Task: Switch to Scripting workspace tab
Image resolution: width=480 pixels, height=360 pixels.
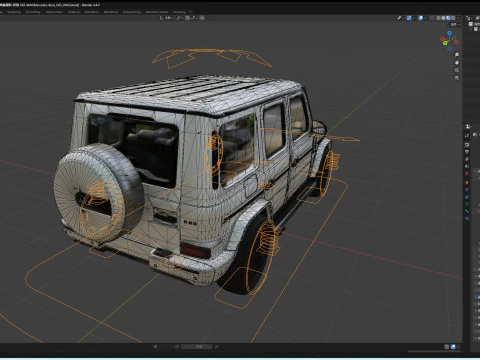Action: 179,12
